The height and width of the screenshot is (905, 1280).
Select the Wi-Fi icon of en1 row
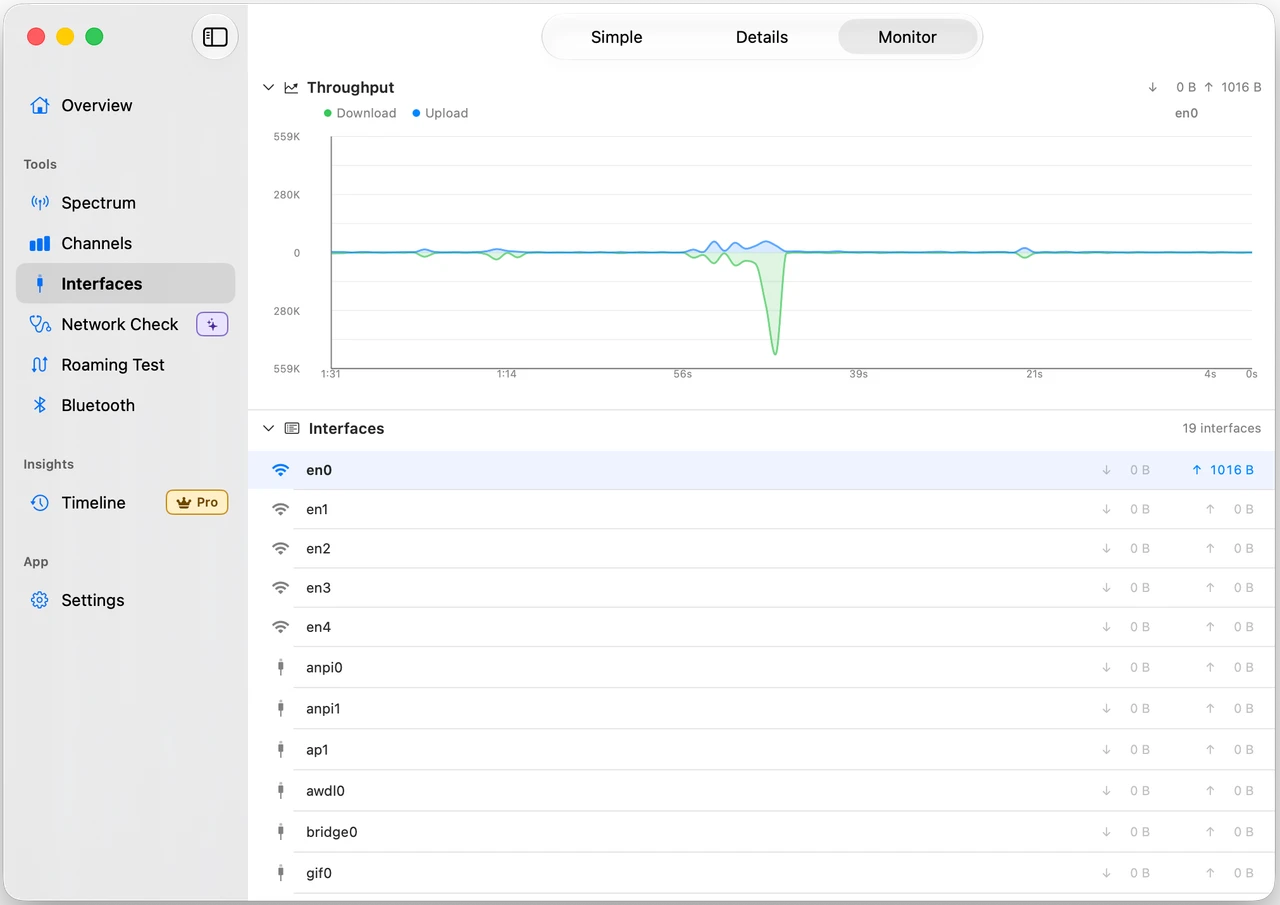[x=281, y=509]
